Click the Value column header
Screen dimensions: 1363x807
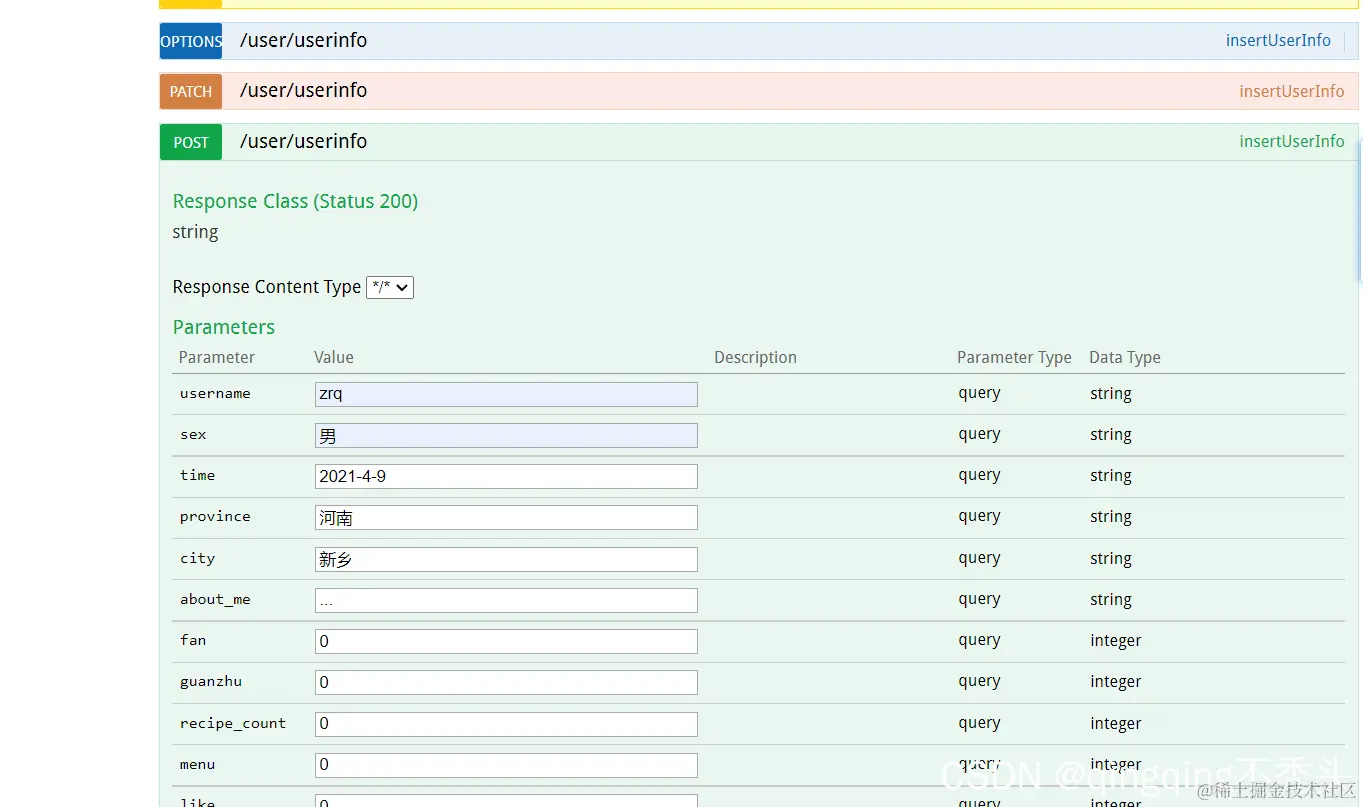[x=334, y=358]
